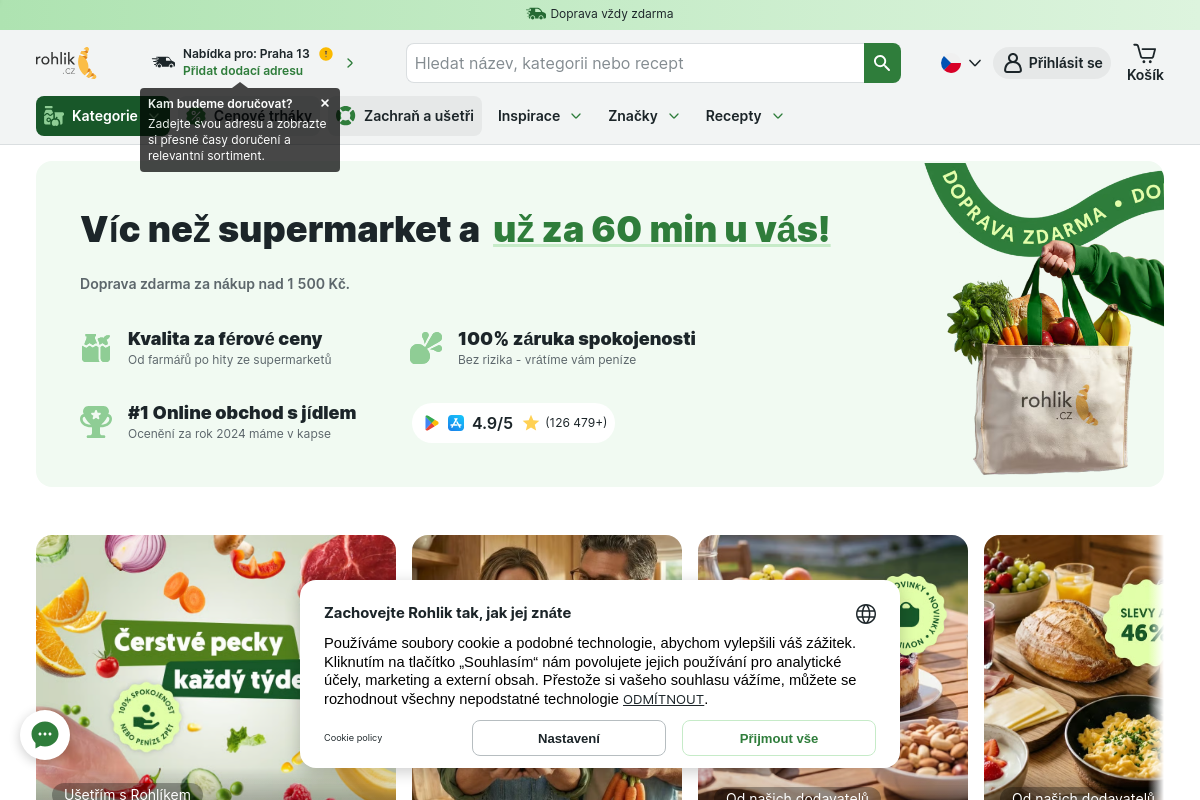Viewport: 1200px width, 800px height.
Task: Click the Rohlik.cz croissant logo
Action: [66, 62]
